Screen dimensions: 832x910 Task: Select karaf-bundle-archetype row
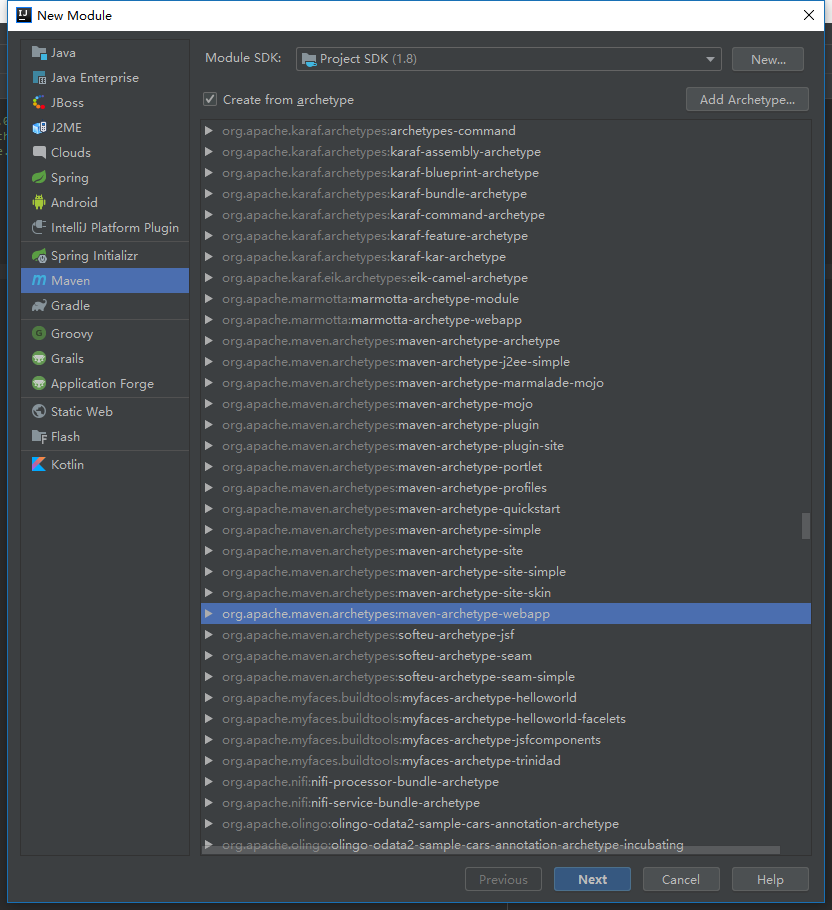point(505,194)
